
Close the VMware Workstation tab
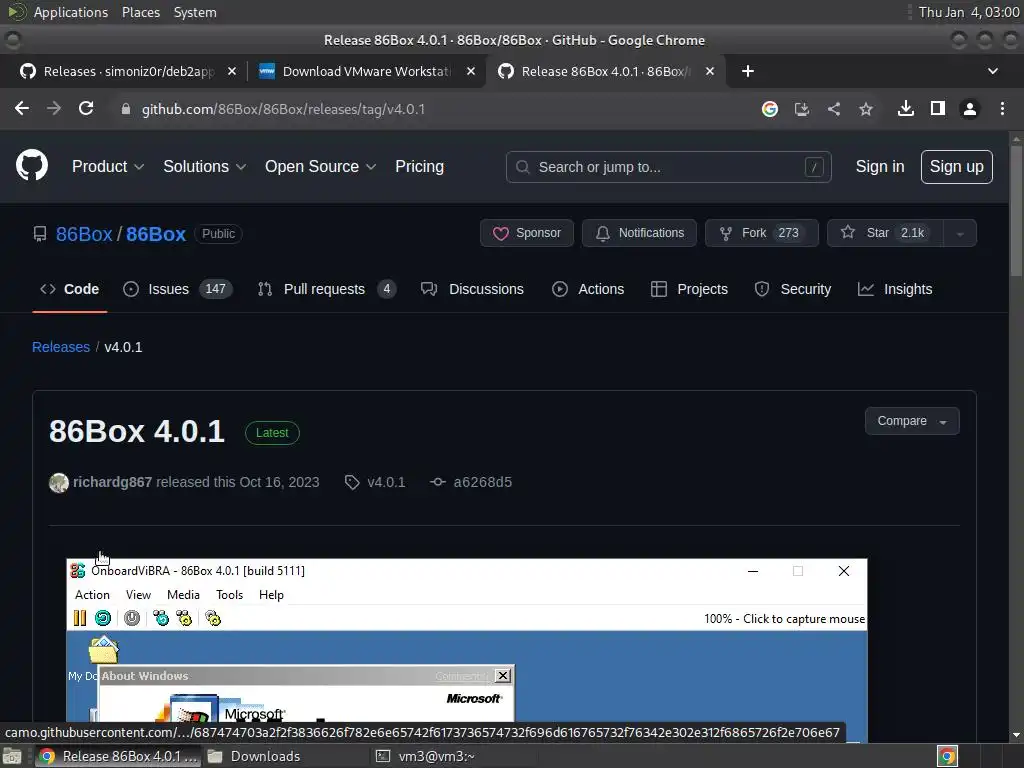[471, 71]
